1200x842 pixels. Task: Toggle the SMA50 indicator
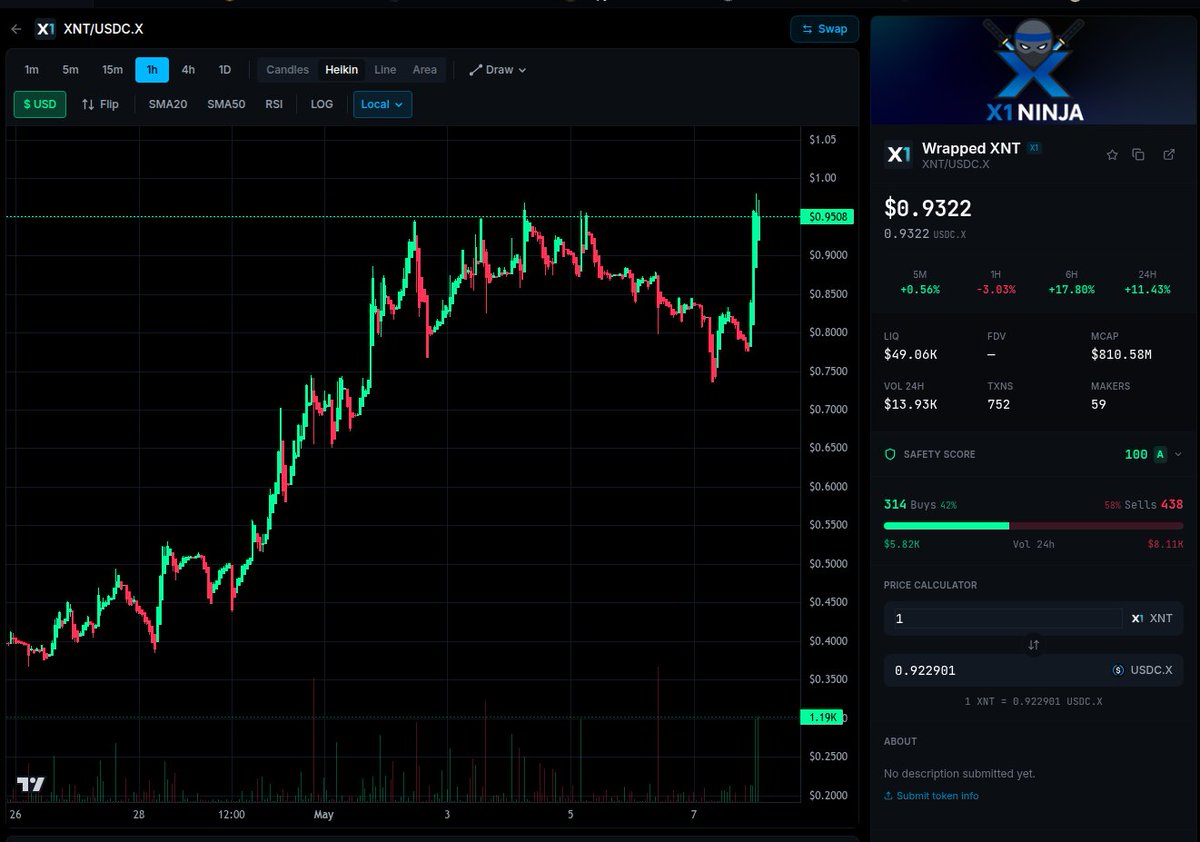[x=226, y=104]
